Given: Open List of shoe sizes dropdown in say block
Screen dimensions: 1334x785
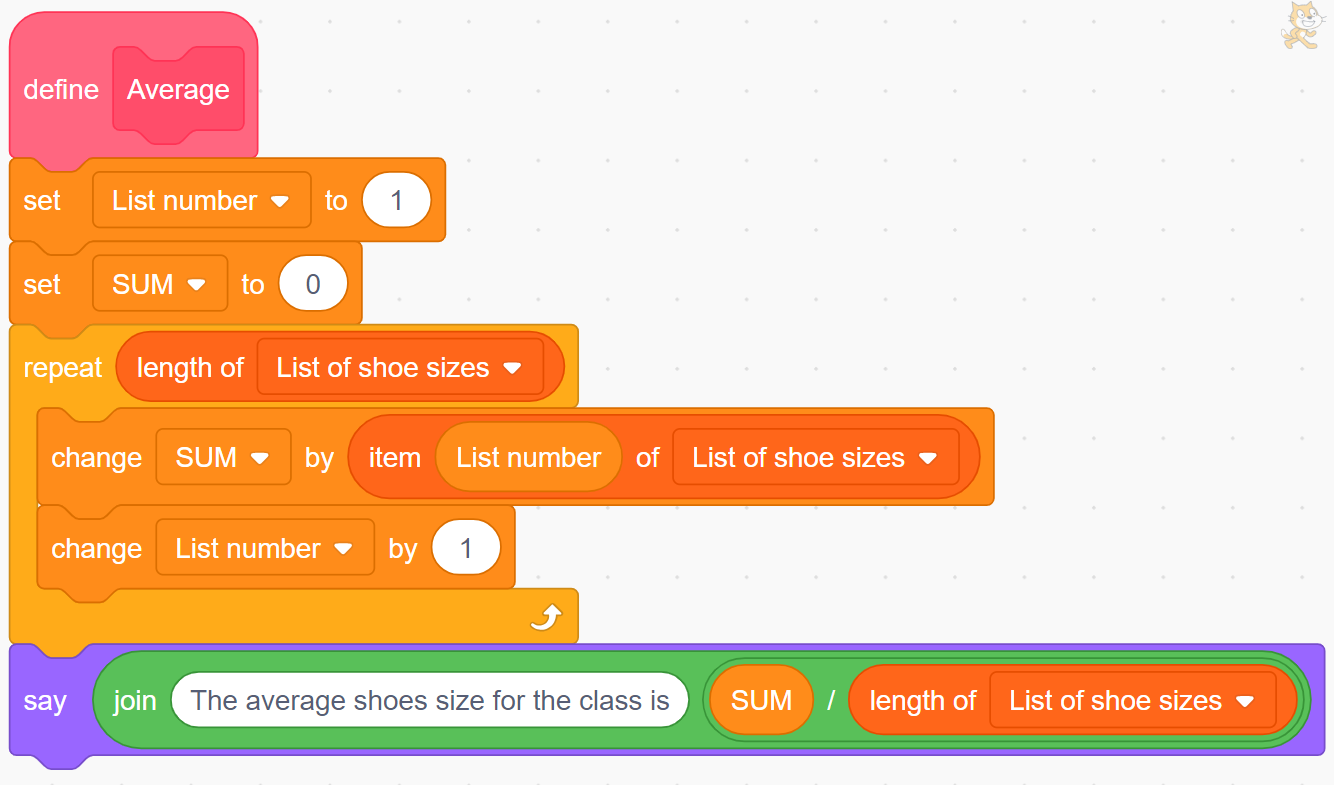Looking at the screenshot, I should pyautogui.click(x=1245, y=701).
